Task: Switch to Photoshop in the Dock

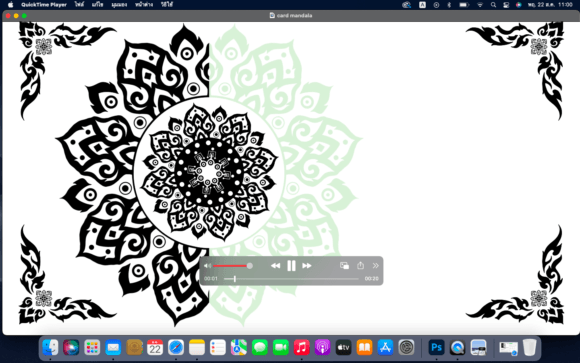Action: pos(436,347)
